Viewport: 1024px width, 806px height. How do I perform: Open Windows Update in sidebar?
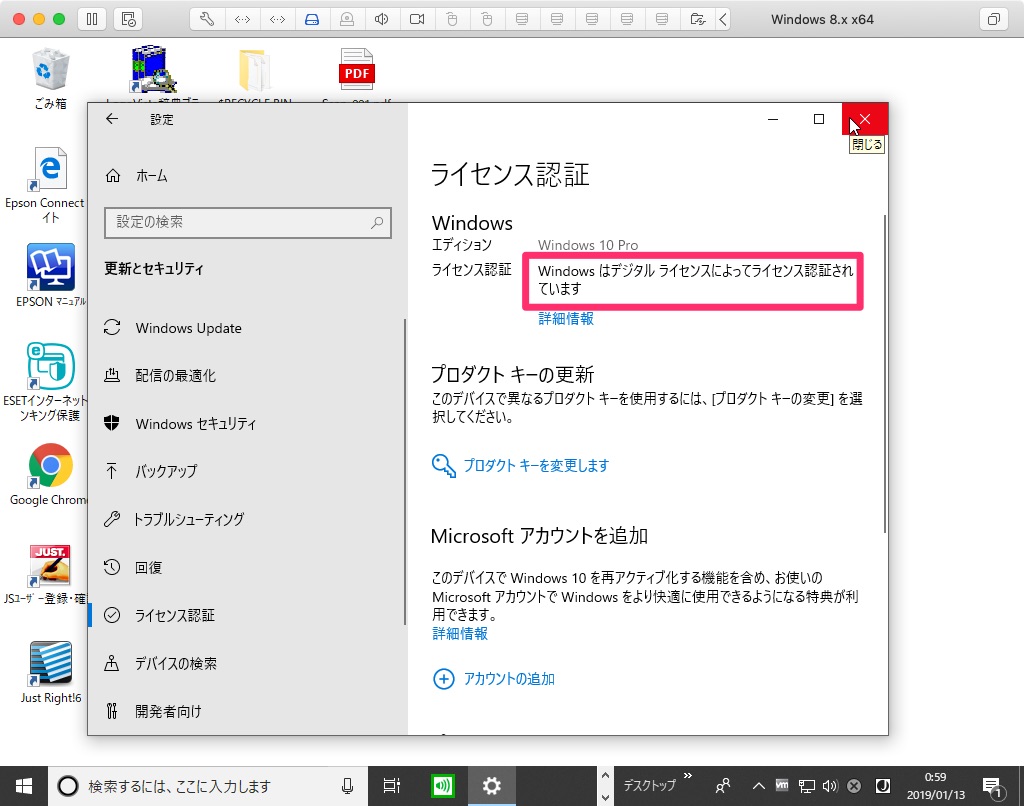click(x=247, y=328)
